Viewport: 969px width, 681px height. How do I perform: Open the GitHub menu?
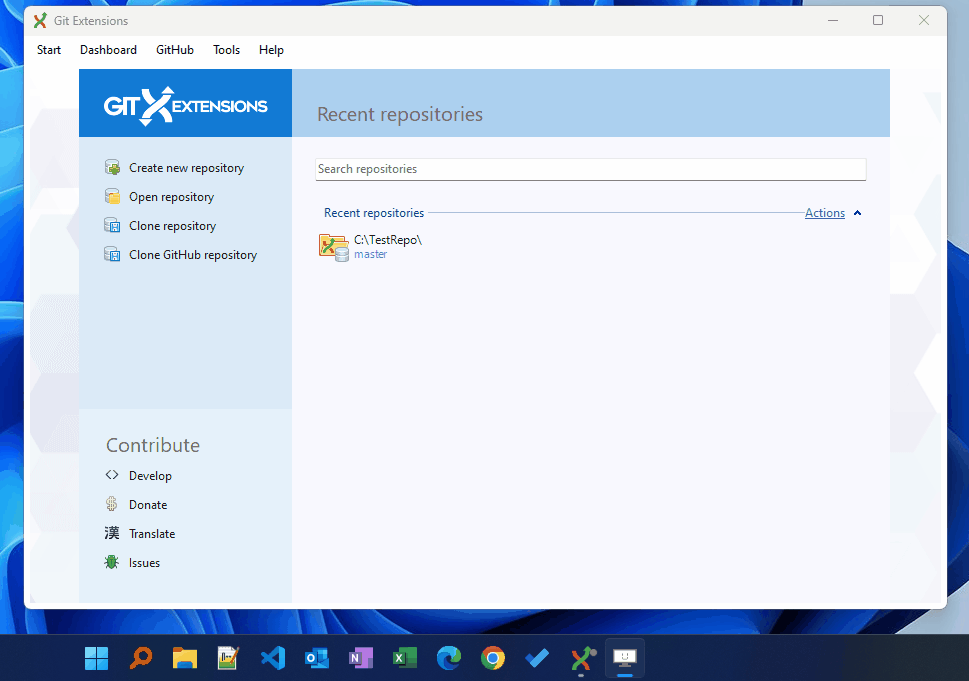click(175, 50)
